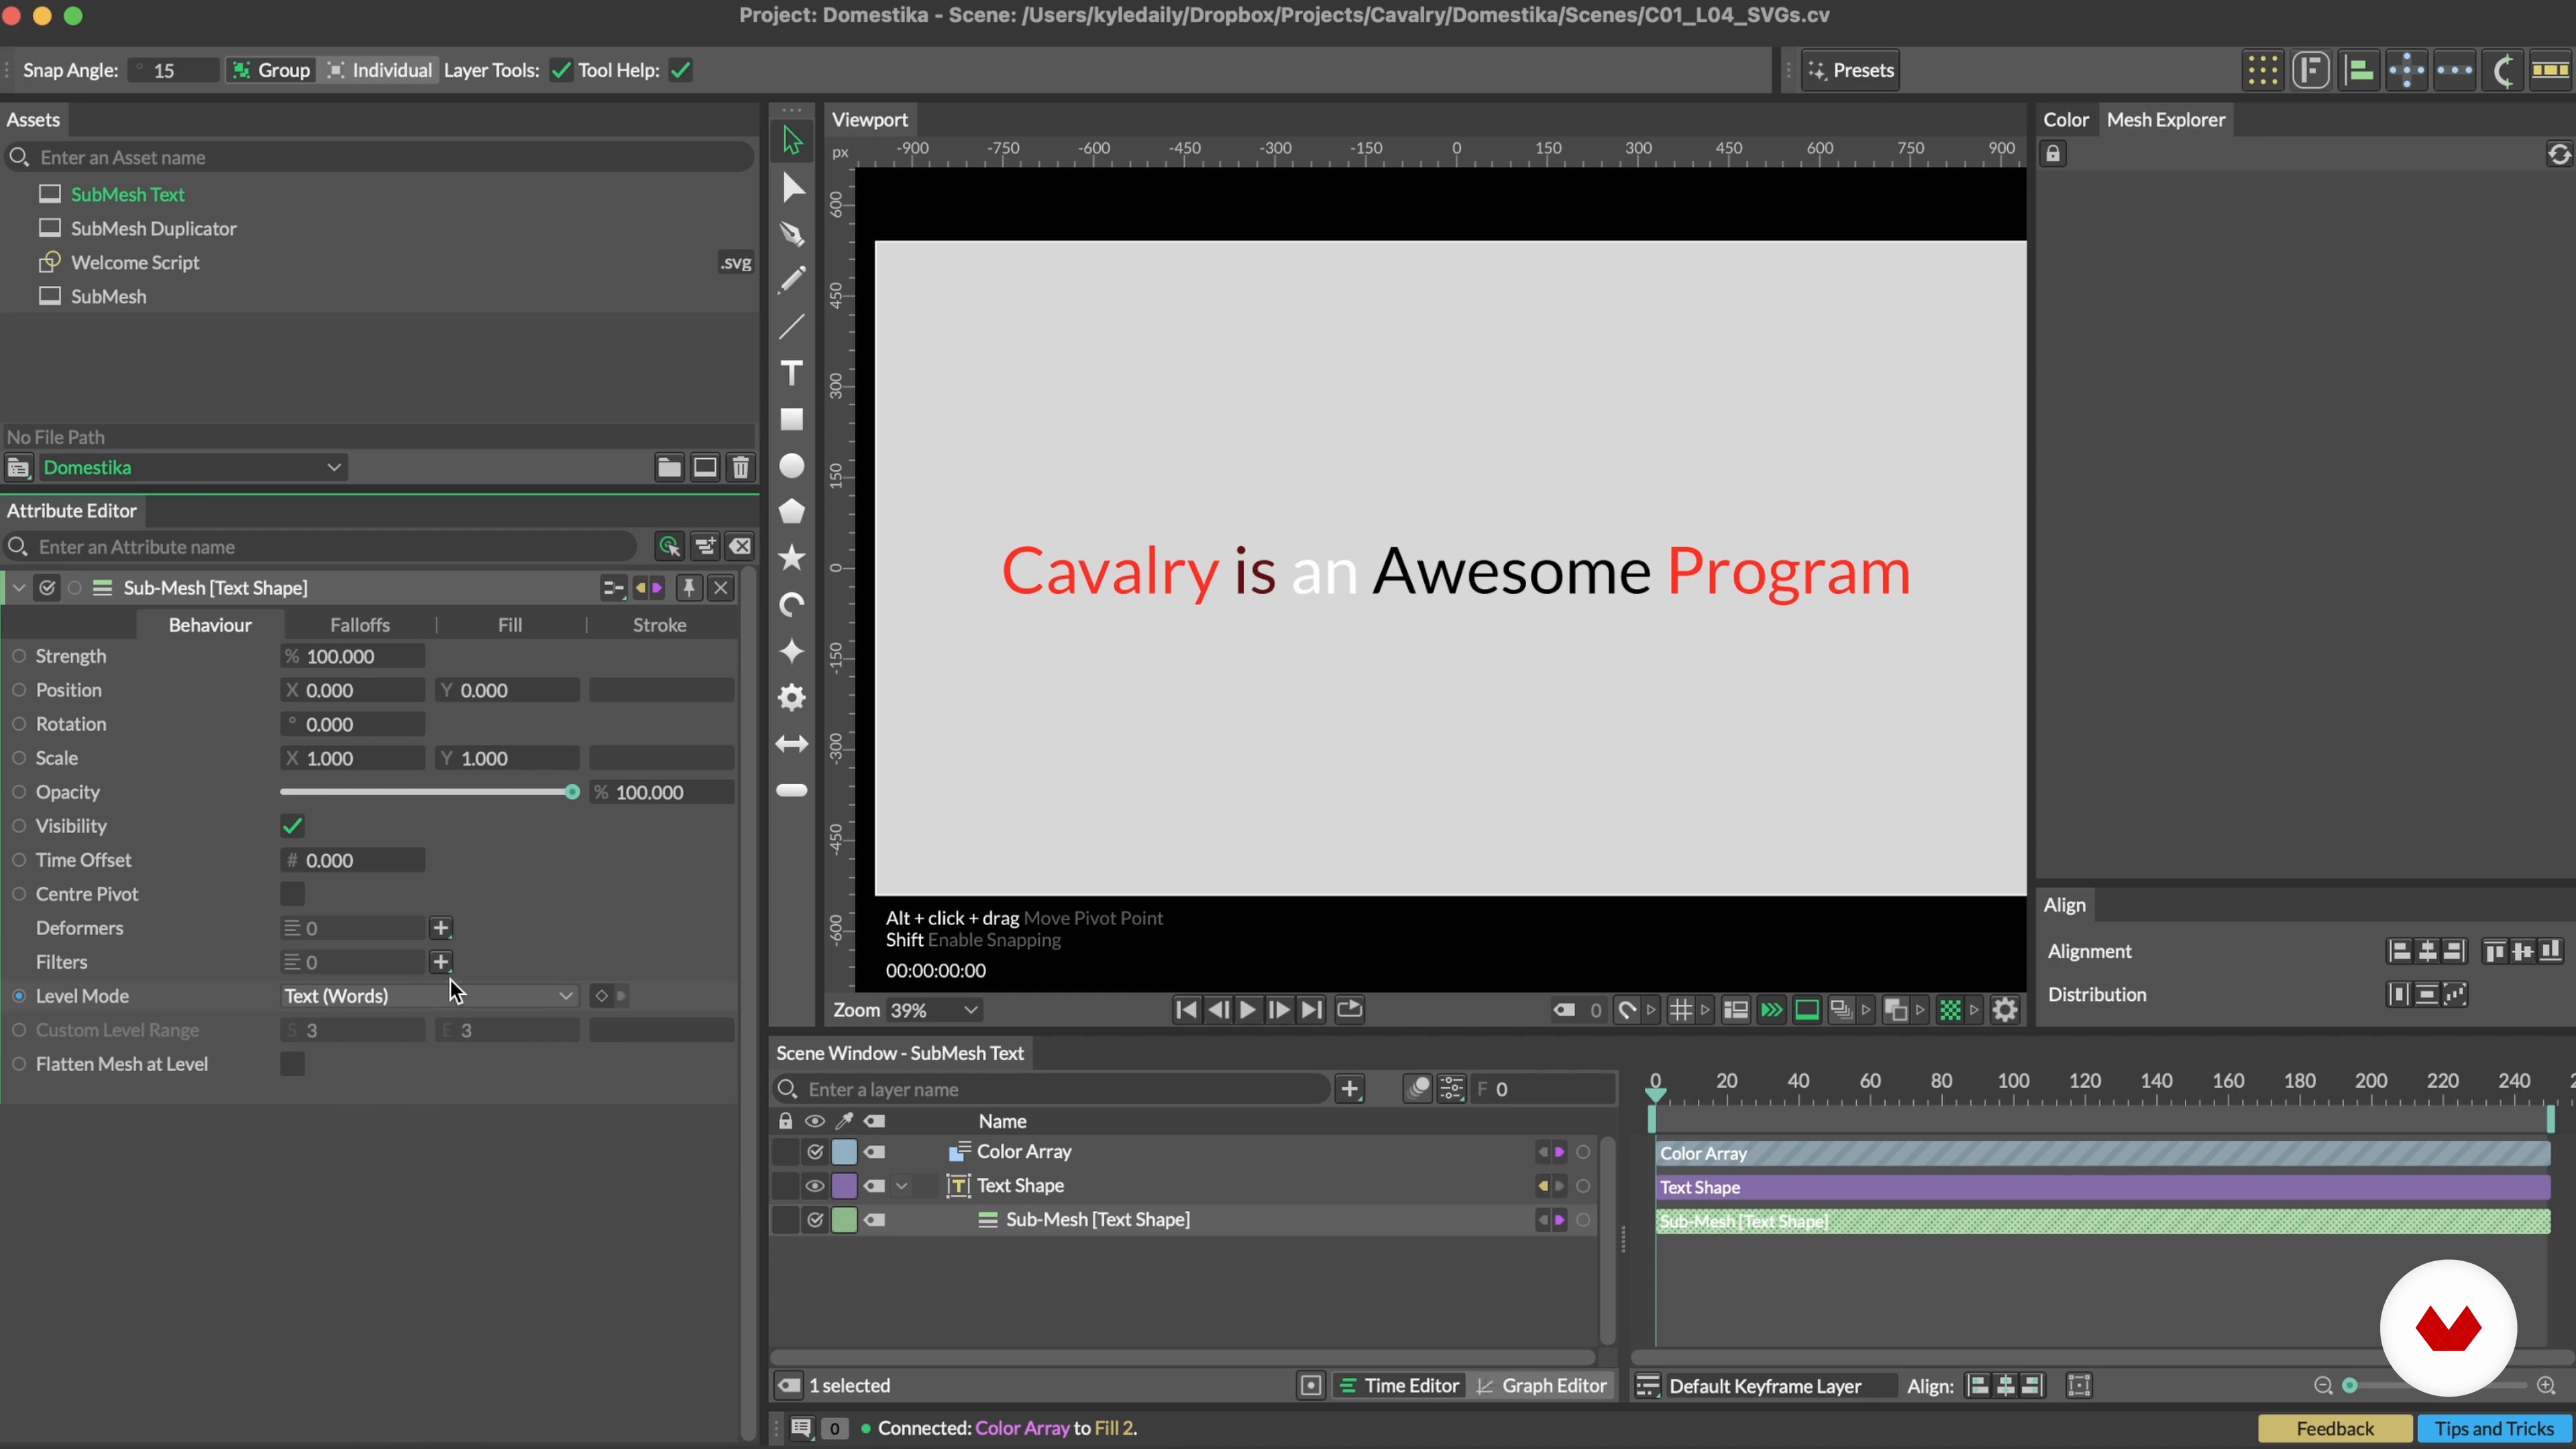Screen dimensions: 2576x1449
Task: Select the Pen tool in toolbox
Action: [792, 234]
